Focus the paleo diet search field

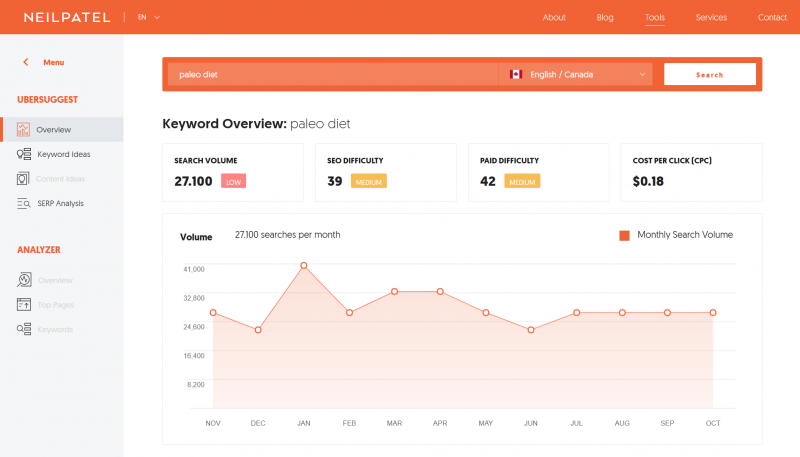pyautogui.click(x=333, y=74)
